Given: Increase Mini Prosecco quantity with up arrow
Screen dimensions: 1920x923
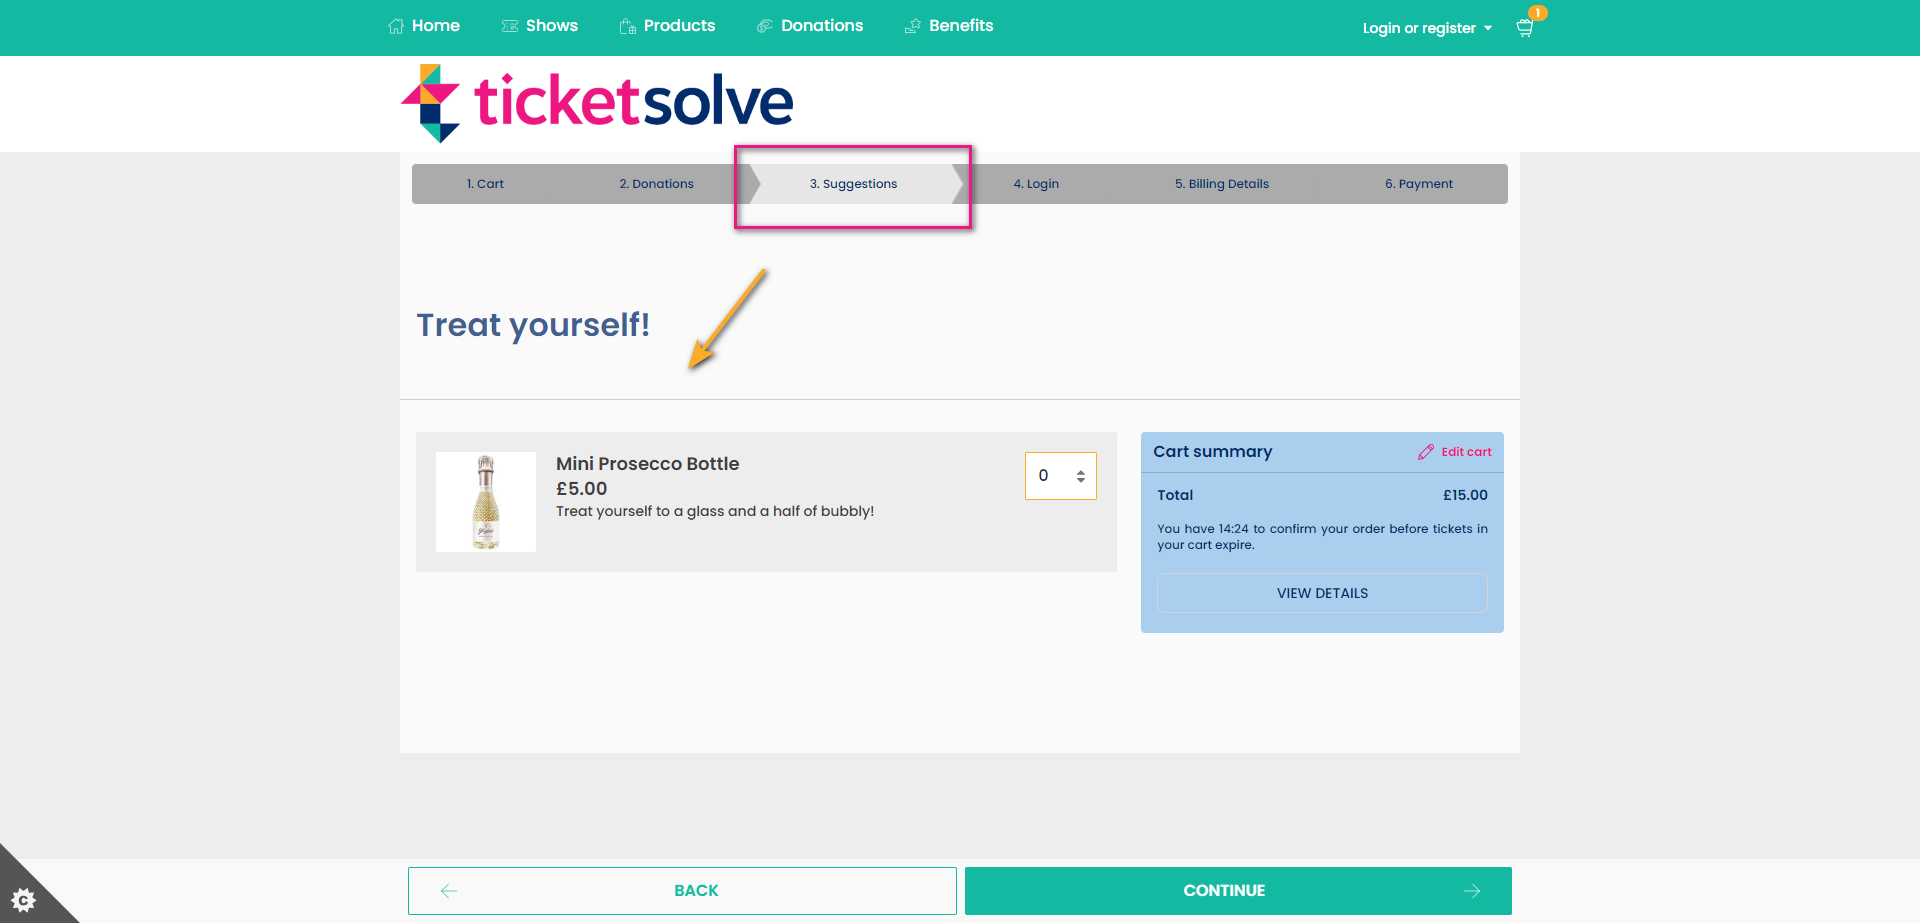Looking at the screenshot, I should tap(1081, 471).
